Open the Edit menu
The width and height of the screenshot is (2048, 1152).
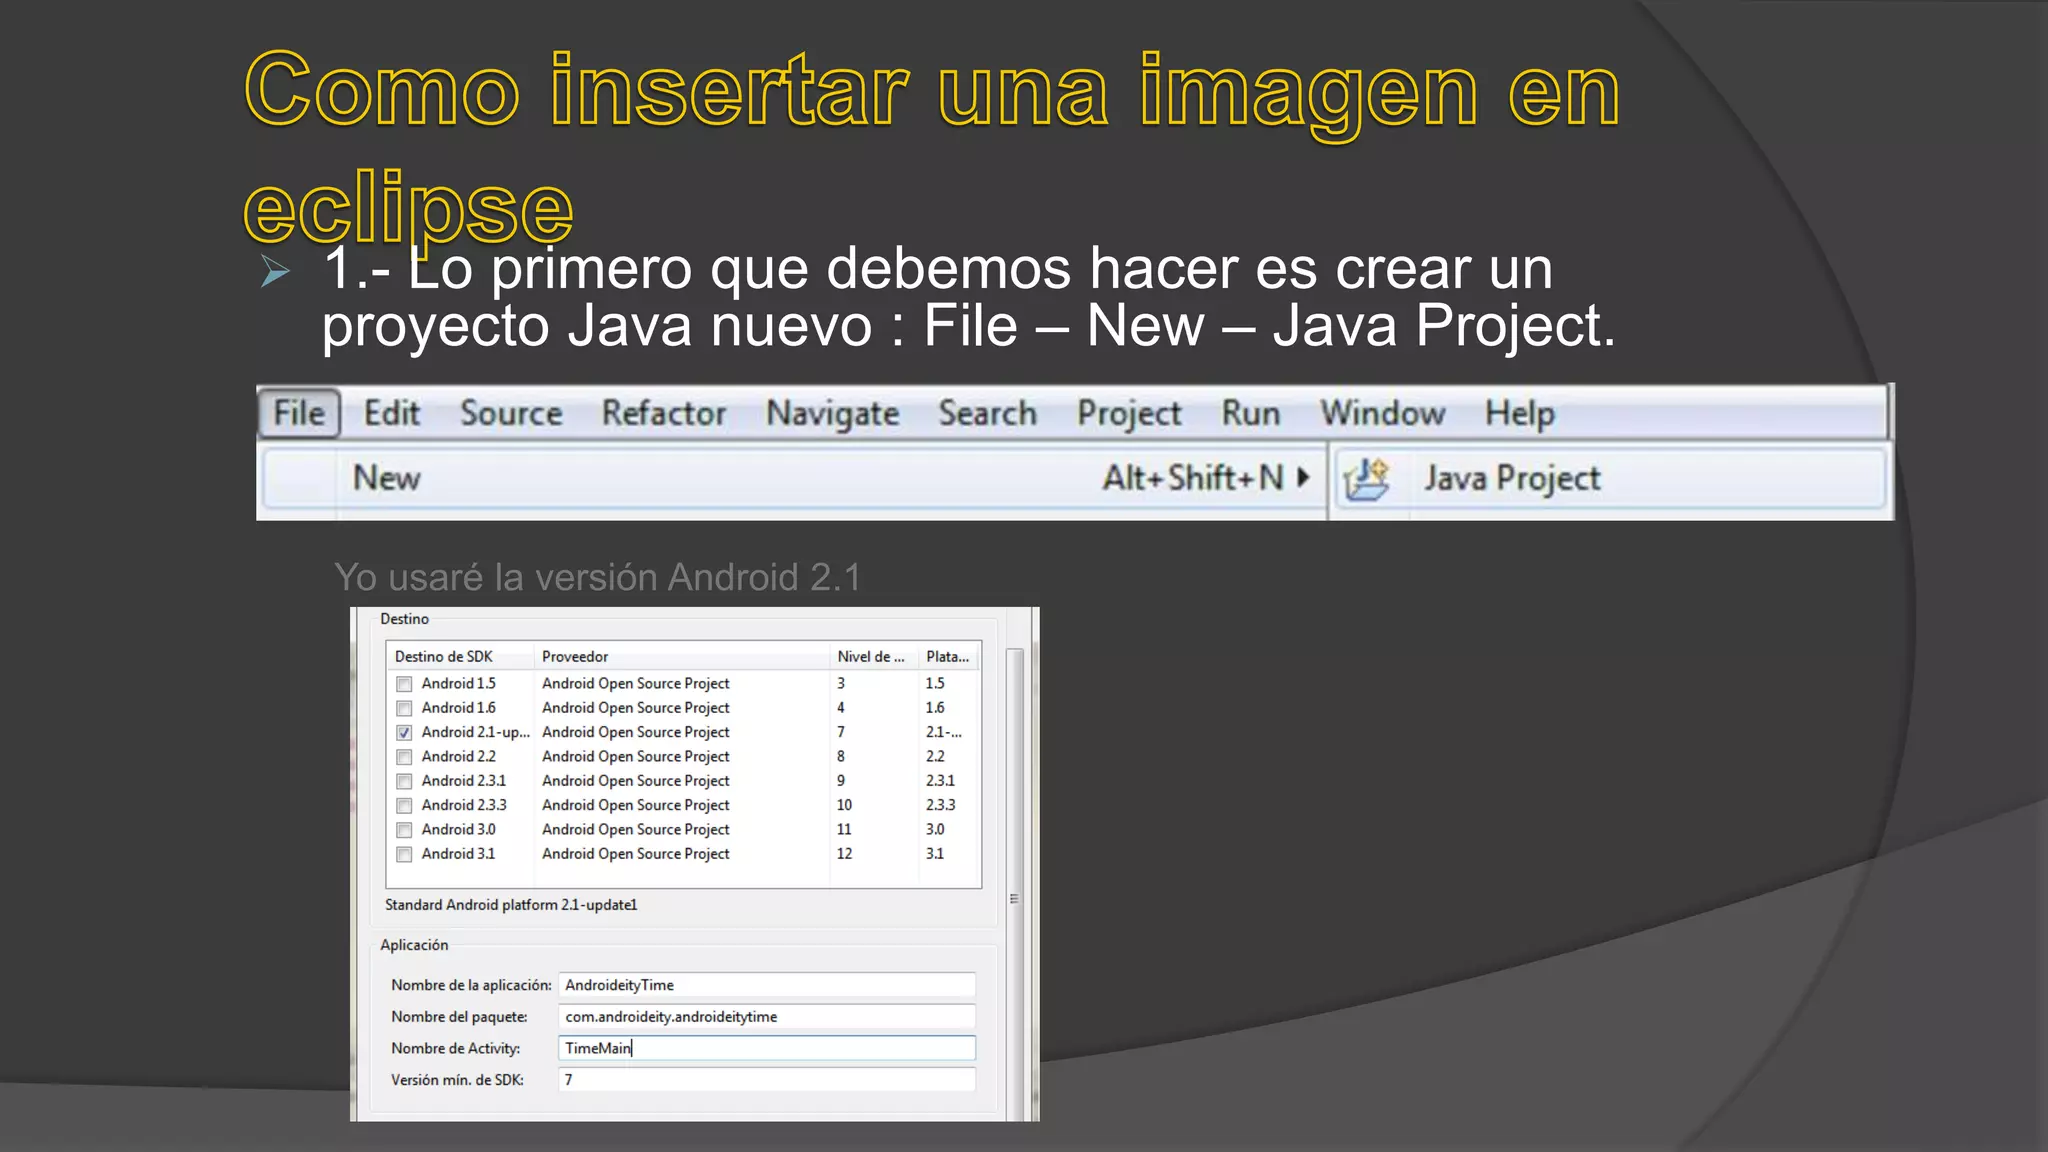tap(391, 413)
